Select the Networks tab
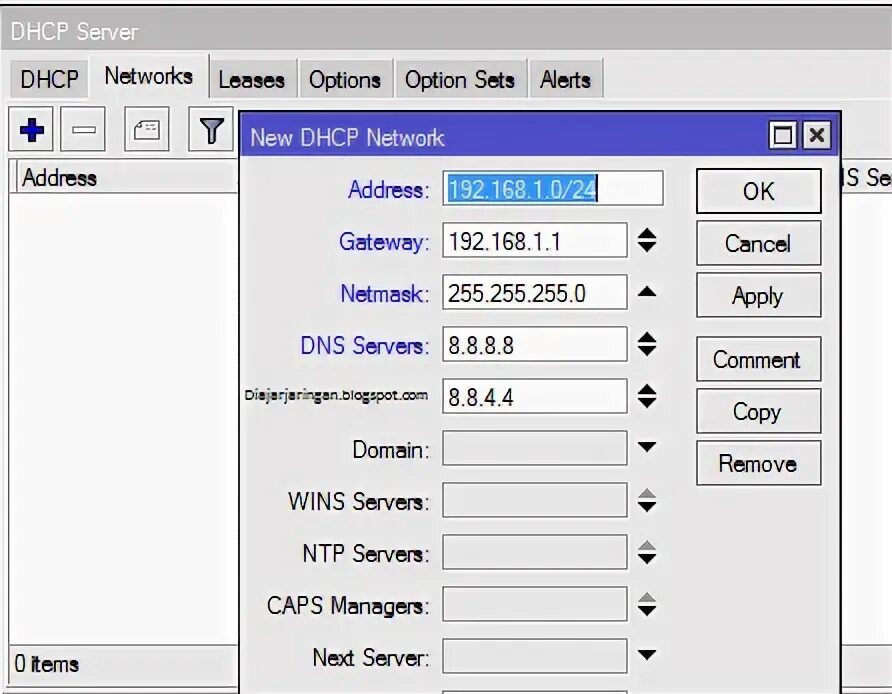Viewport: 892px width, 694px height. coord(148,76)
